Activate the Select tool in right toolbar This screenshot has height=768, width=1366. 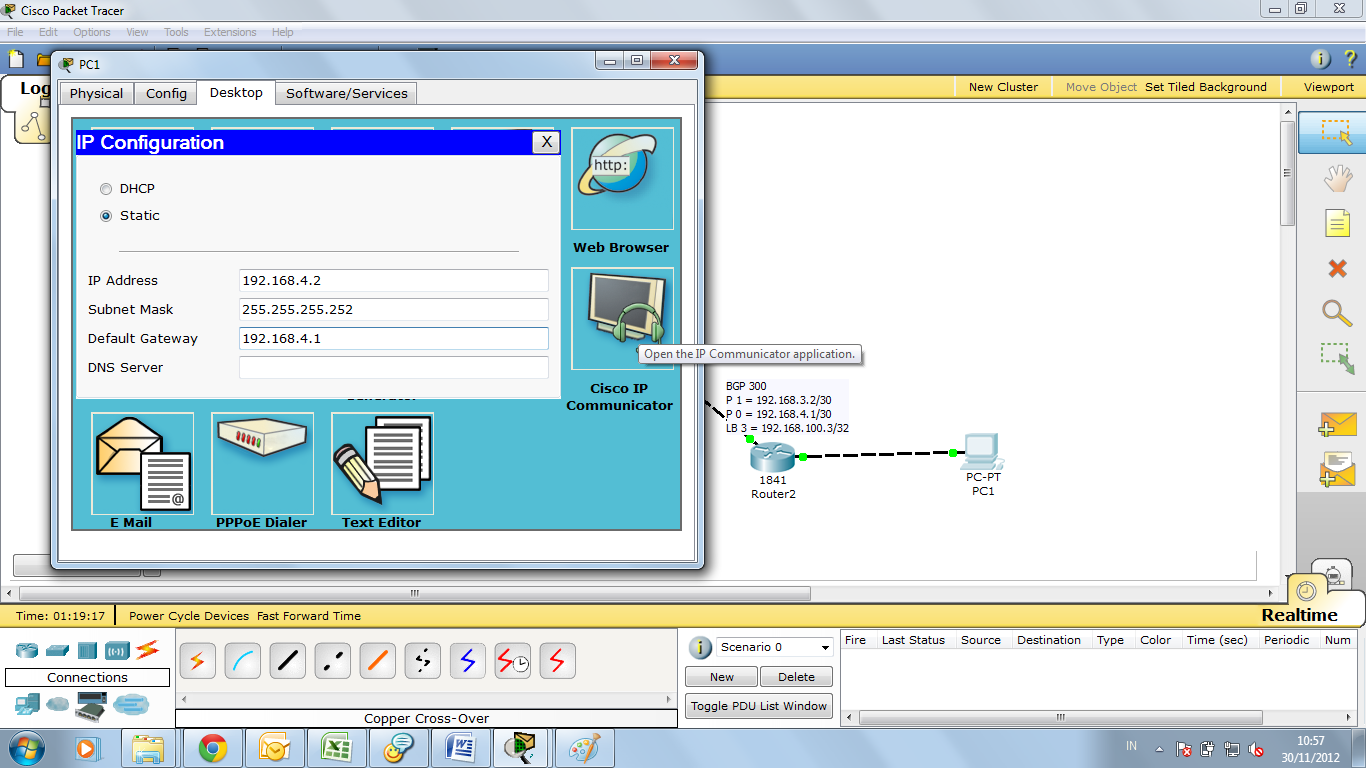pyautogui.click(x=1335, y=133)
